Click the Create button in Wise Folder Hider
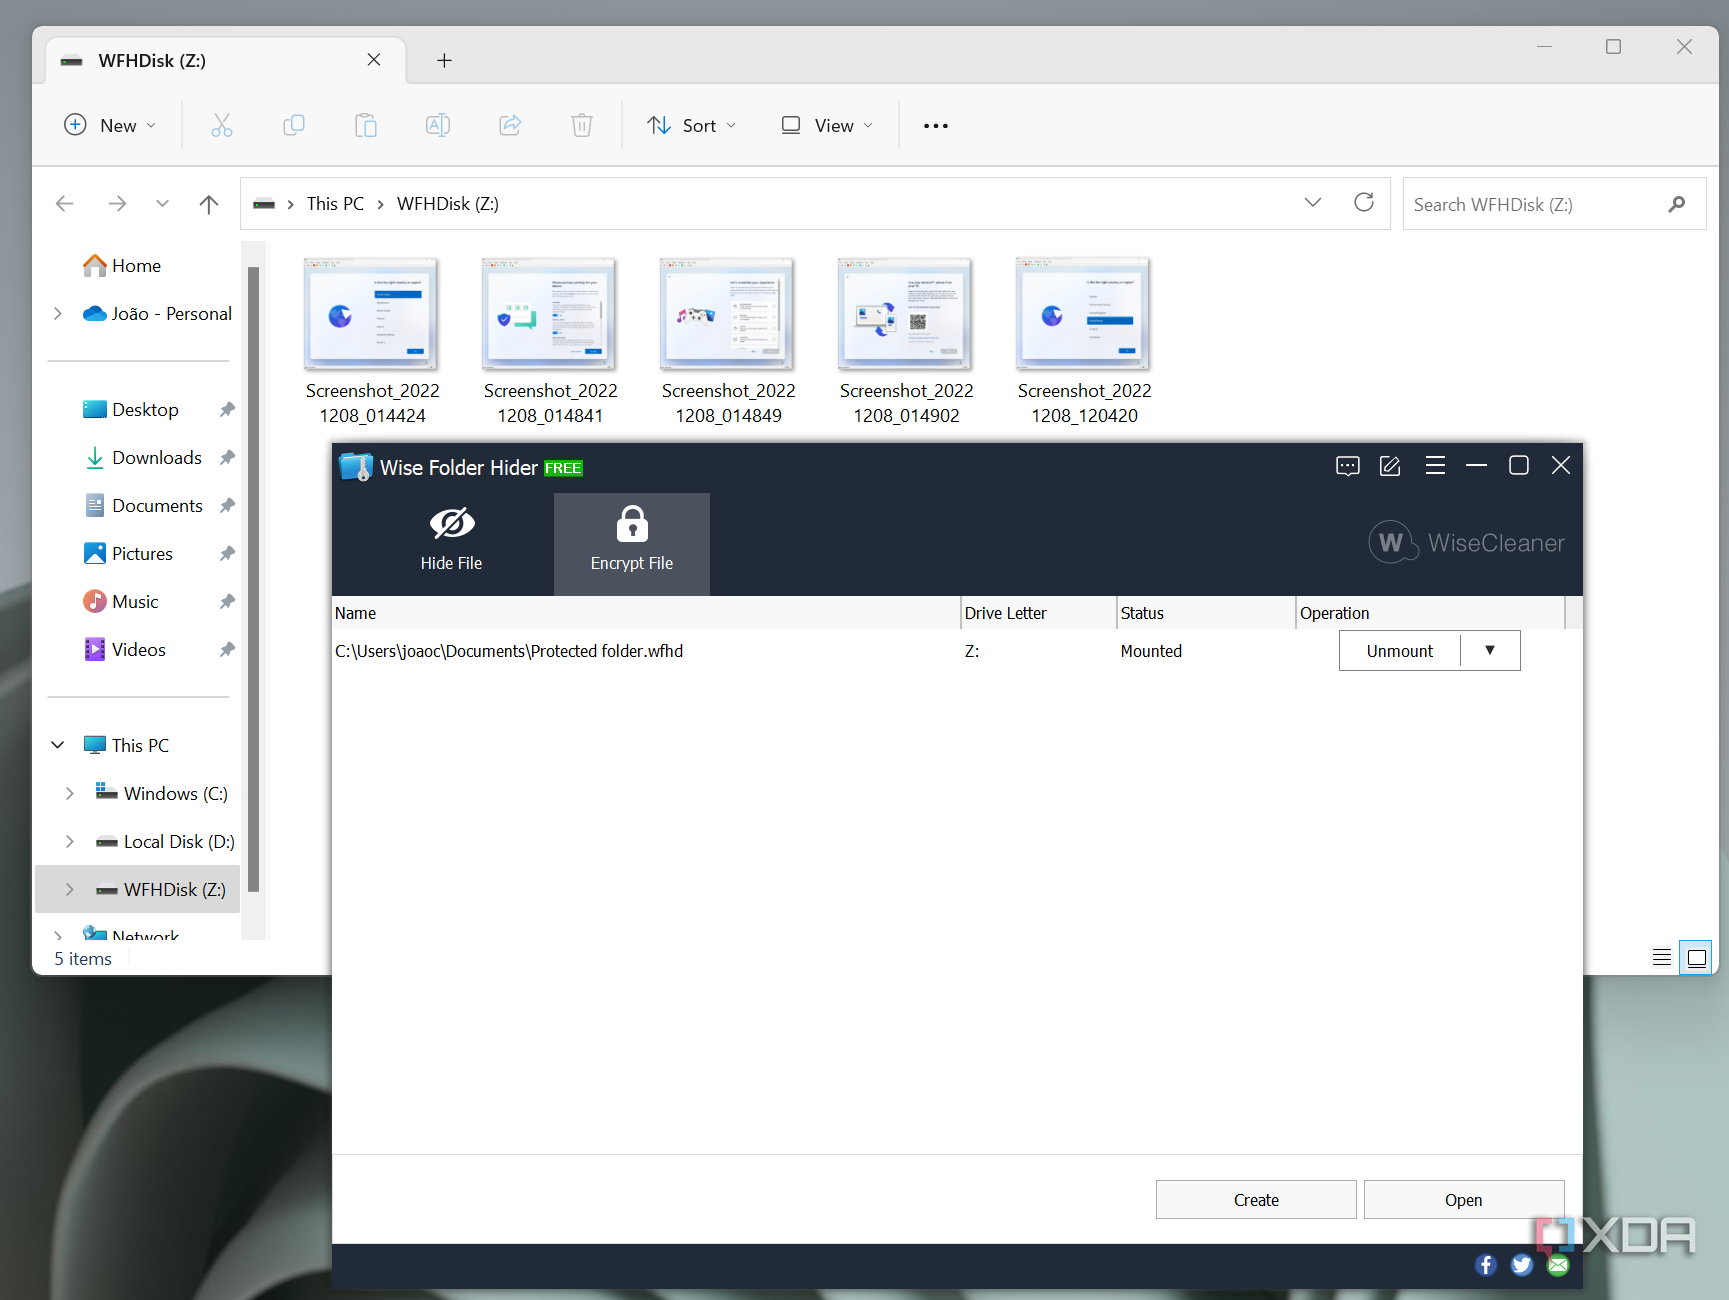Screen dimensions: 1729x1300 click(x=1255, y=1199)
